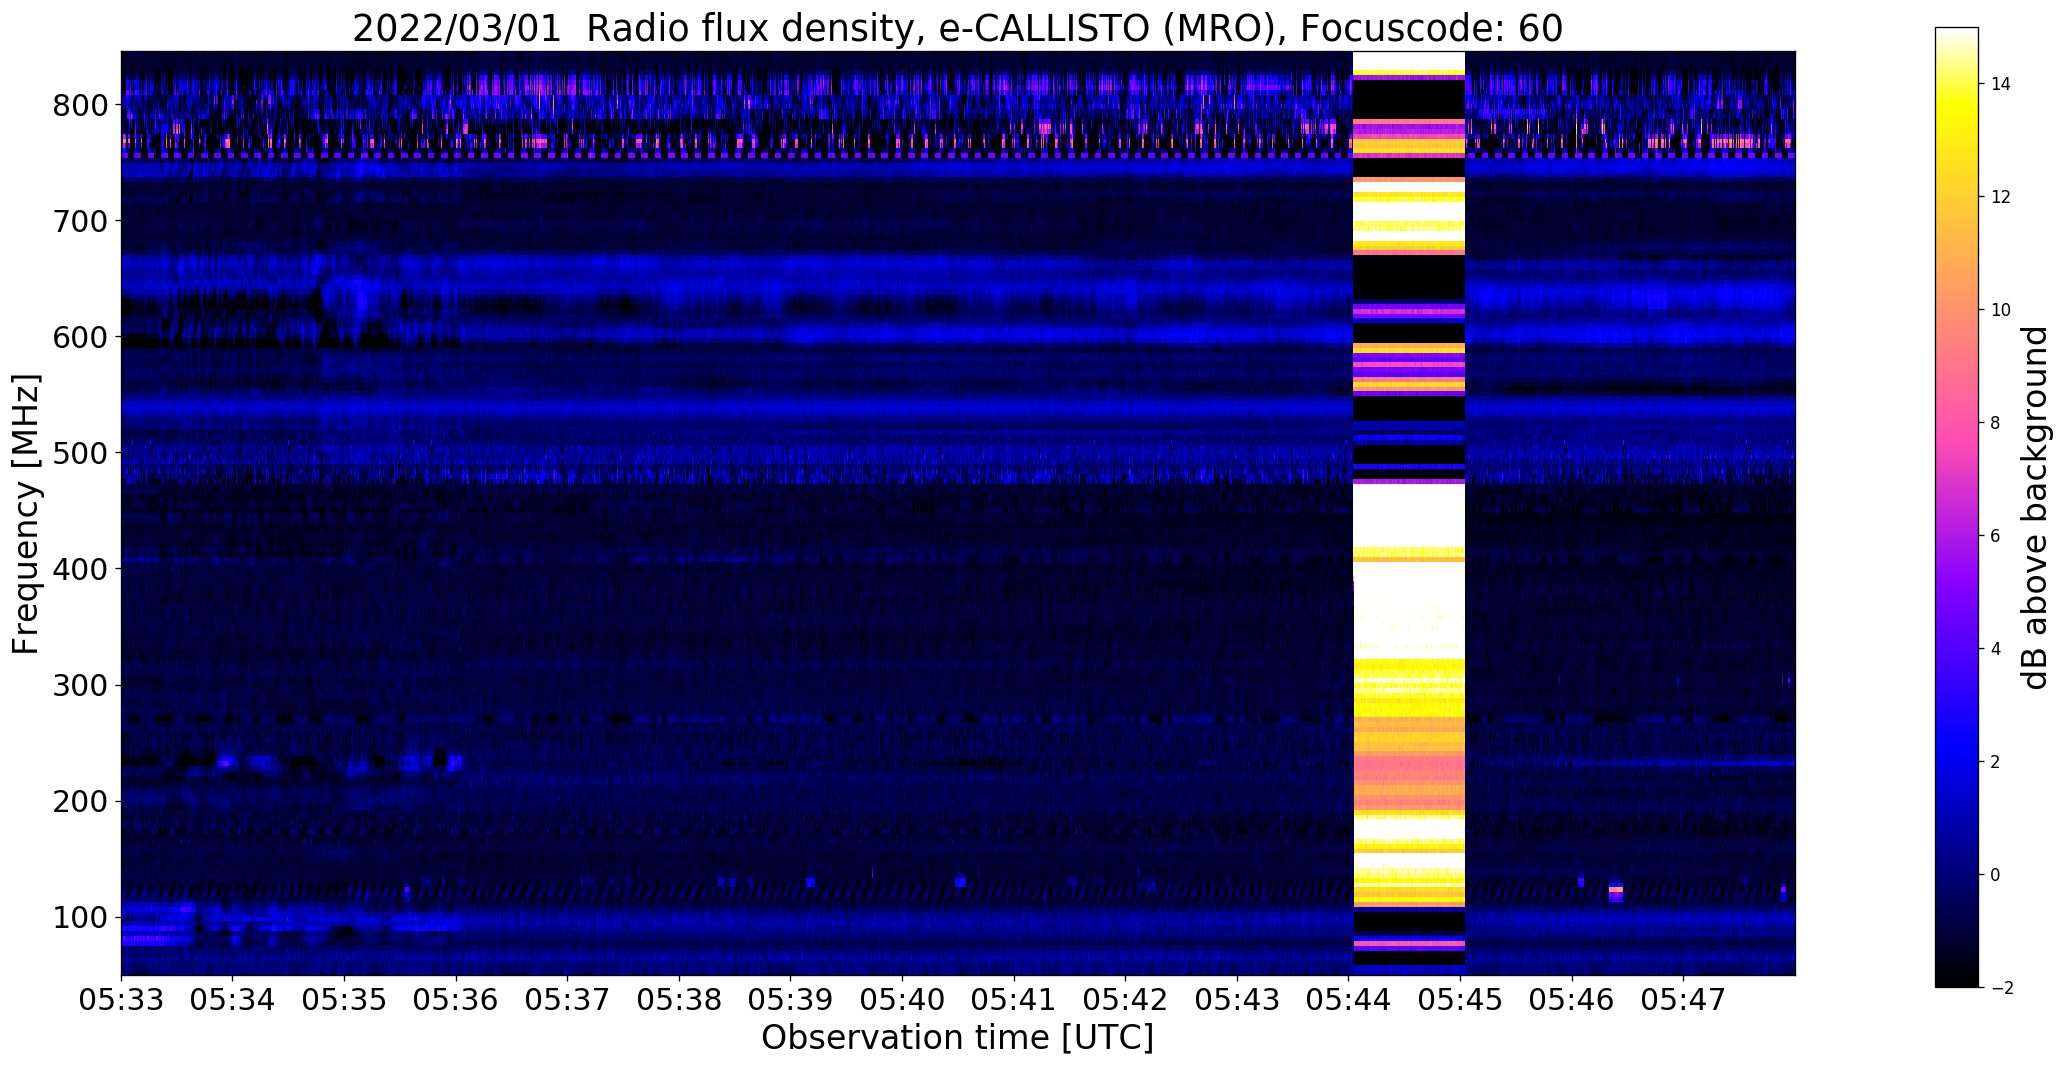This screenshot has height=1067, width=2066.
Task: Click the 'dB above background' colorbar label
Action: click(2034, 508)
